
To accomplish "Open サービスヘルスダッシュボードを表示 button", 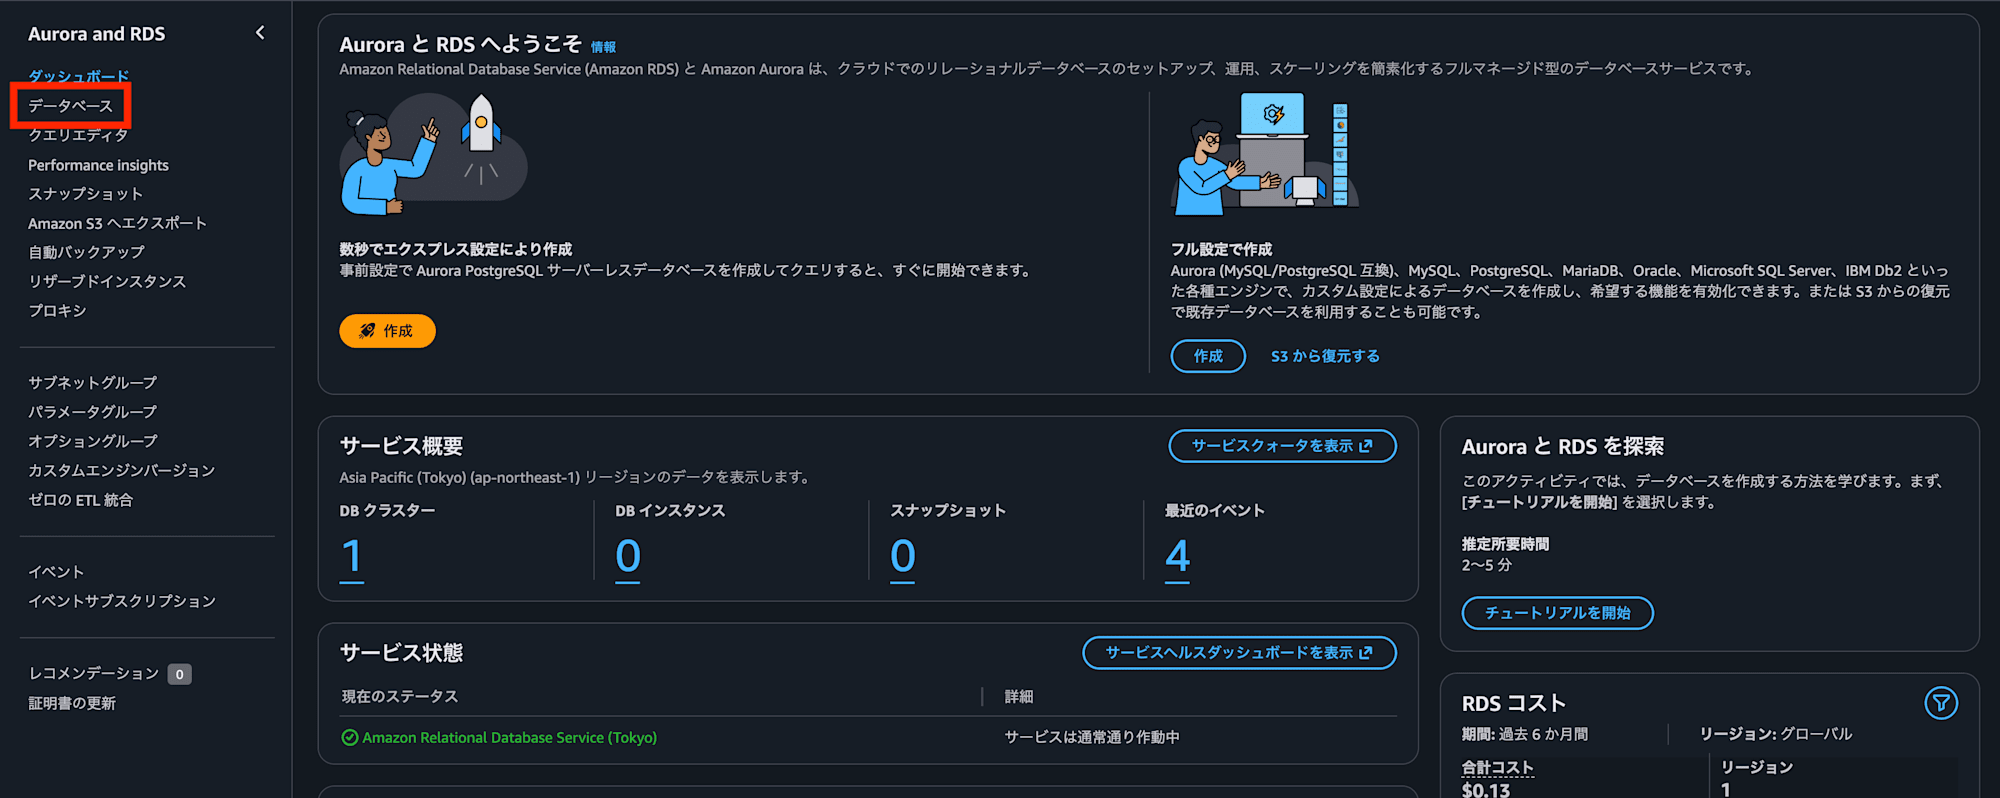I will (x=1239, y=653).
